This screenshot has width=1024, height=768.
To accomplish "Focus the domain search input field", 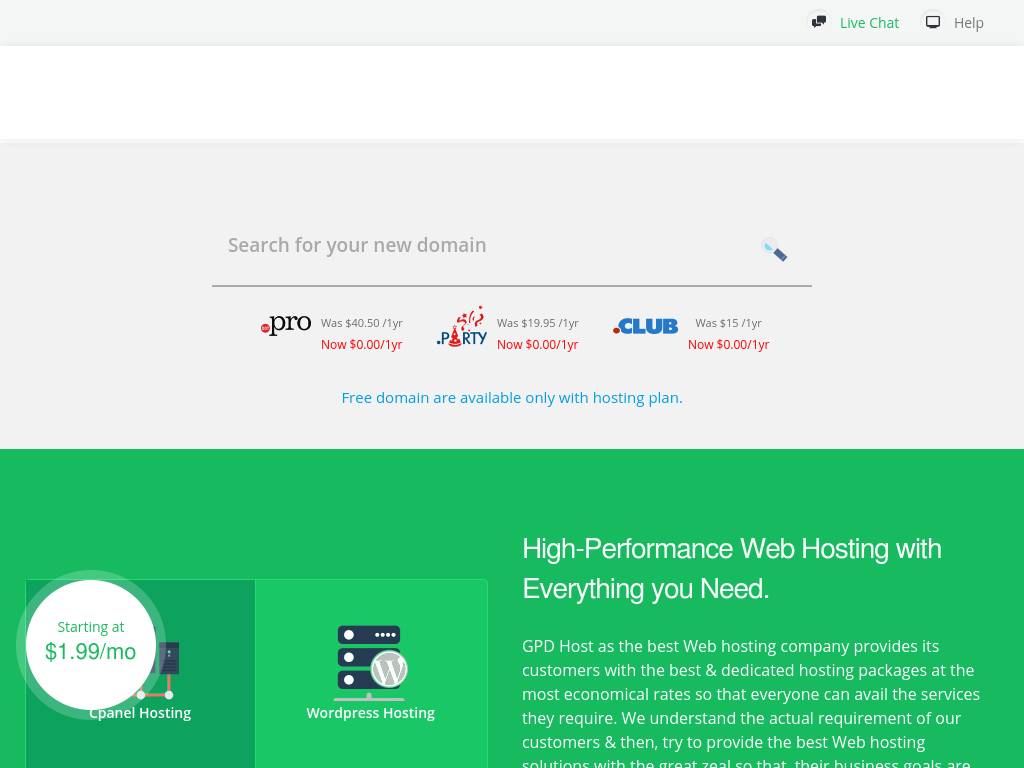I will [480, 246].
